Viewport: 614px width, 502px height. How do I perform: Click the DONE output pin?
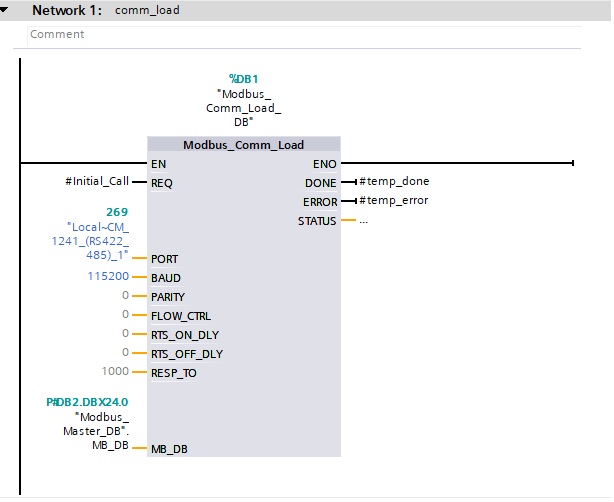[x=321, y=183]
